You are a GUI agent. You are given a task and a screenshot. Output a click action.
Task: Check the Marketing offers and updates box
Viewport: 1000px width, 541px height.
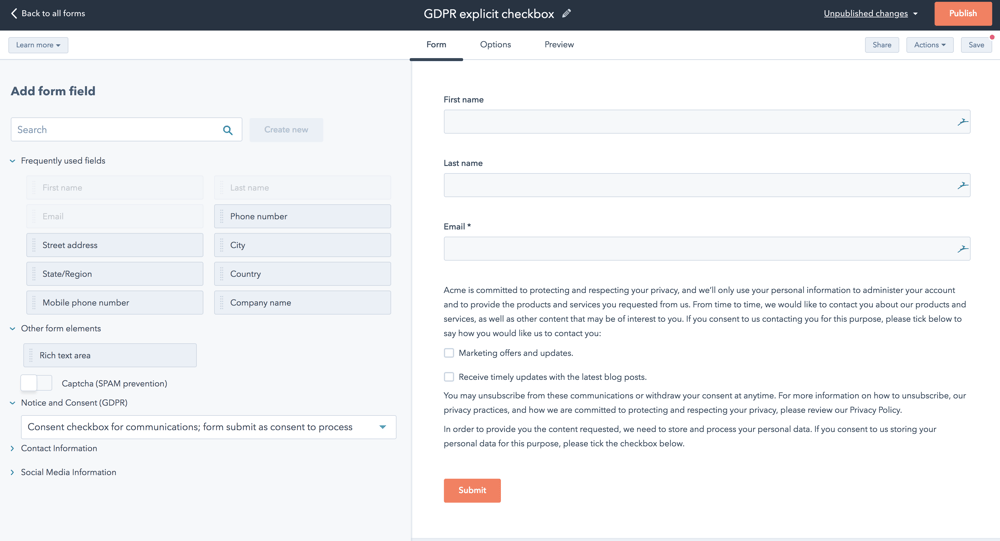[x=449, y=353]
